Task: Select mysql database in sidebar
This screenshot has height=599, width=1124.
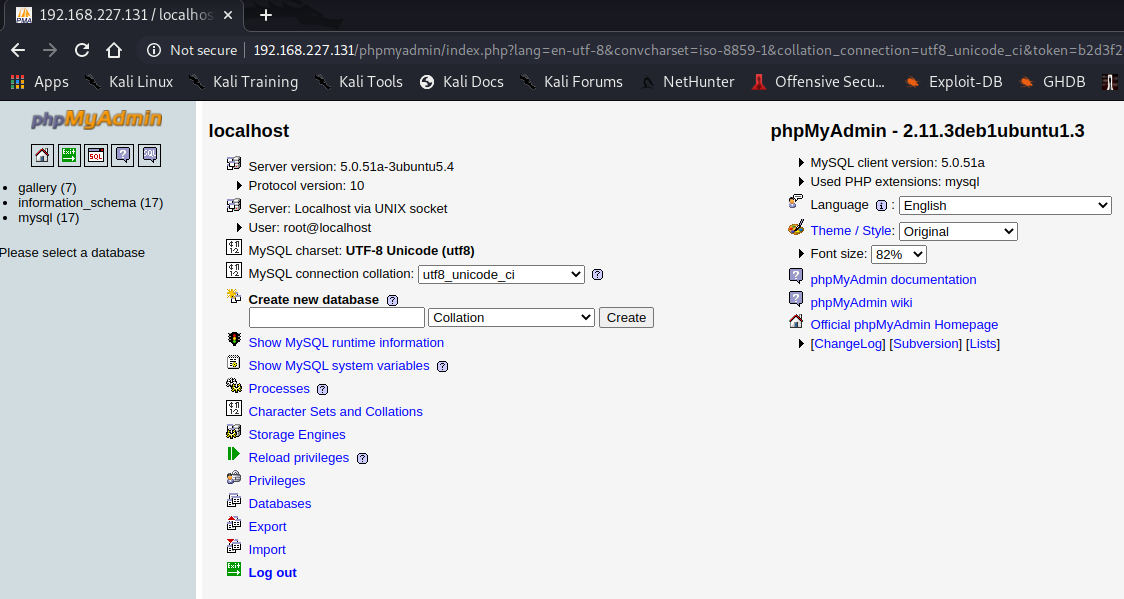Action: (48, 217)
